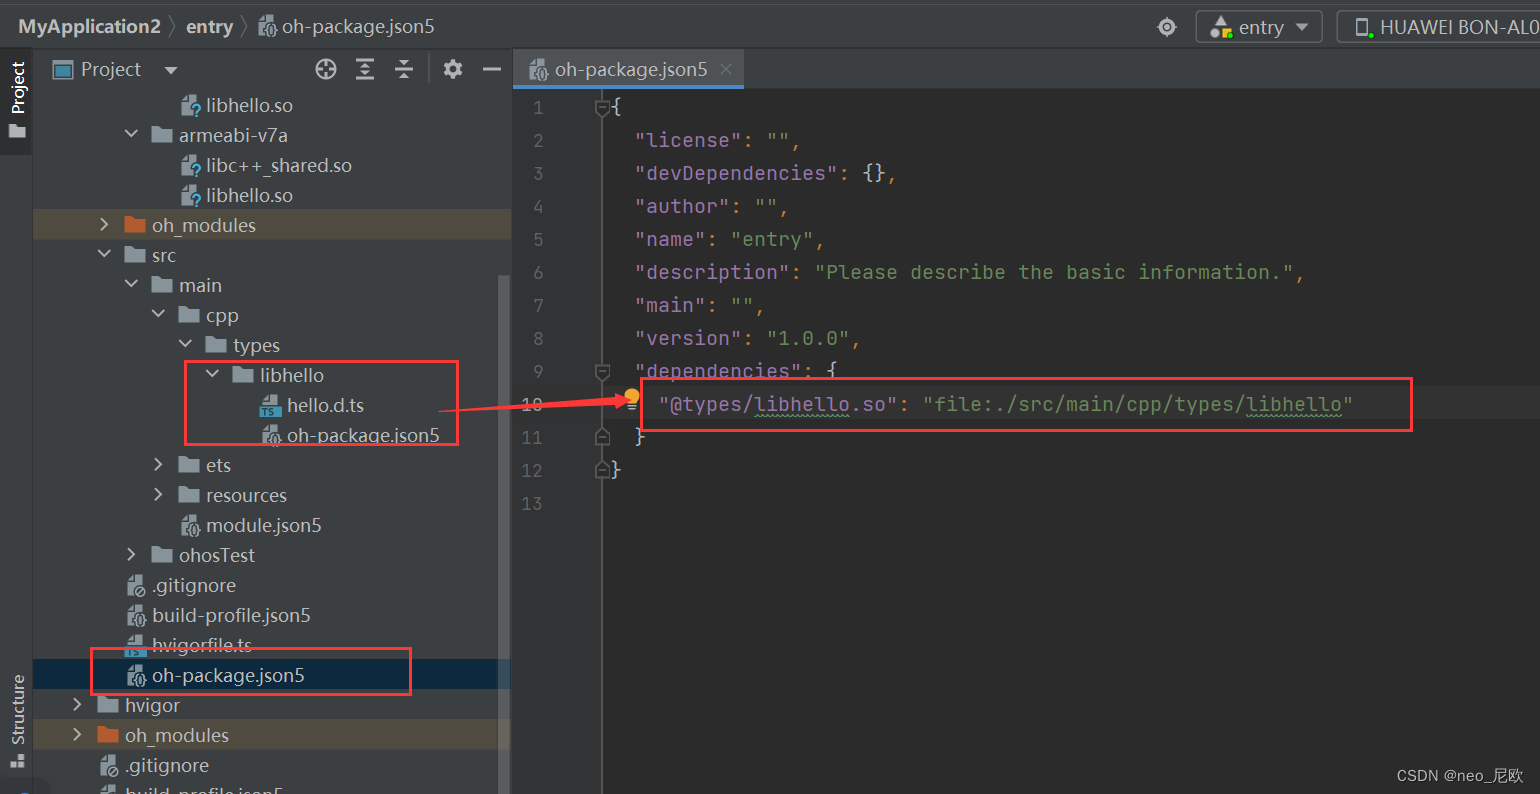The width and height of the screenshot is (1540, 794).
Task: Click the "name" key on line 5
Action: (x=670, y=239)
